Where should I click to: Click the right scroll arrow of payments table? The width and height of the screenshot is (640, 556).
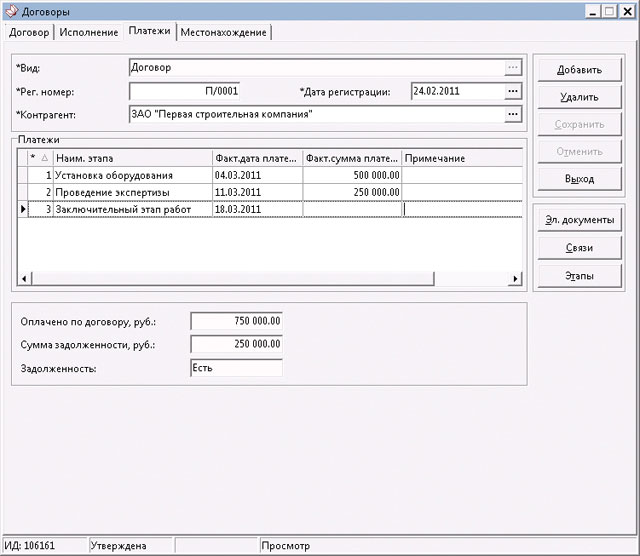(515, 278)
